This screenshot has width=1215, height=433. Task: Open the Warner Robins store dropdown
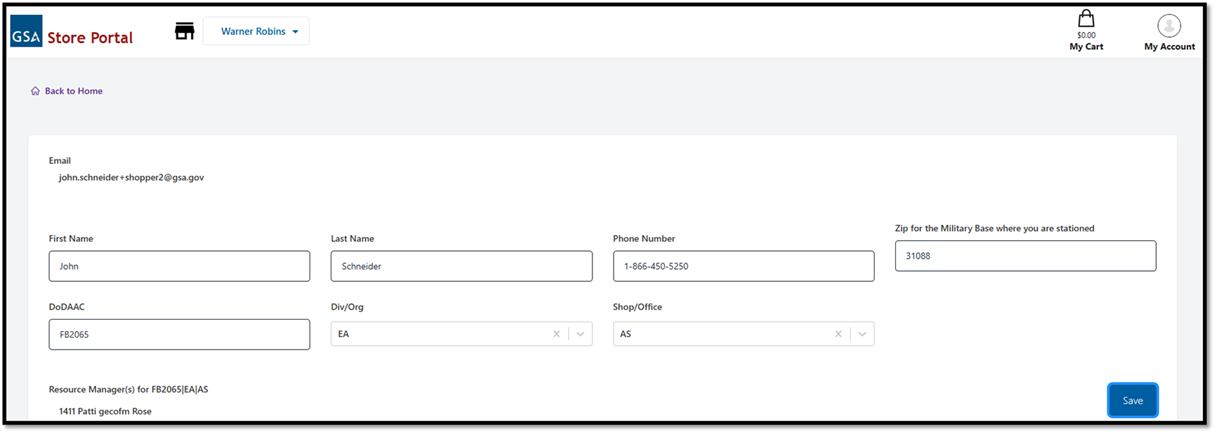(x=257, y=31)
